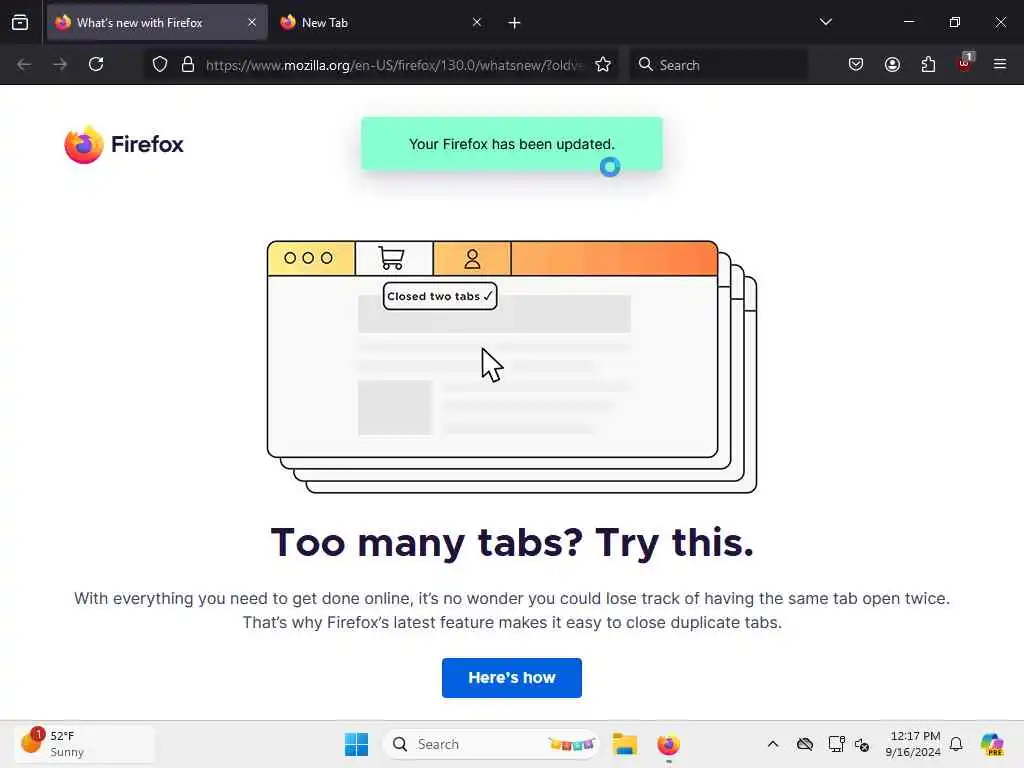Open the tracking protection shield panel
This screenshot has height=768, width=1024.
point(160,64)
